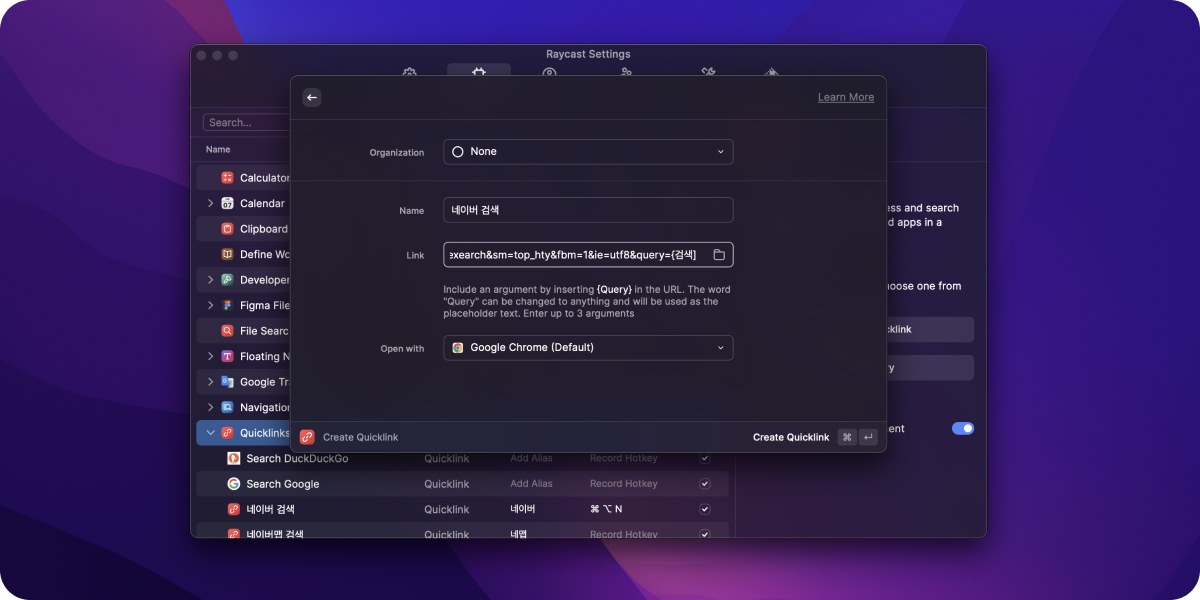The width and height of the screenshot is (1200, 600).
Task: Click the ⌘⌥N hotkey of 네이버 검색
Action: coord(606,509)
